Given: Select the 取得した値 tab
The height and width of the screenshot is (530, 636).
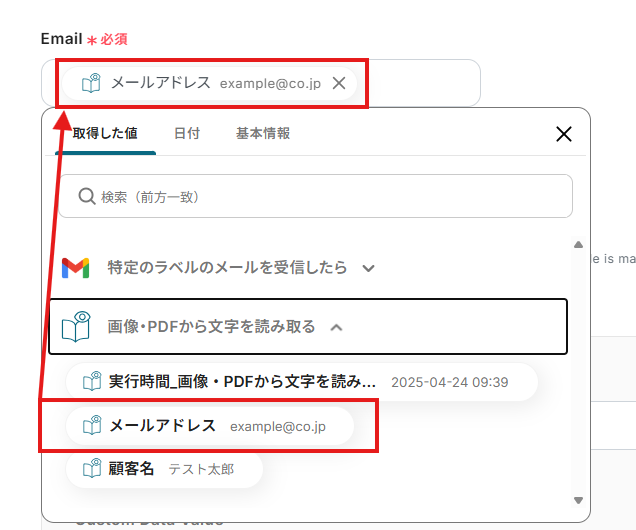Looking at the screenshot, I should click(105, 133).
